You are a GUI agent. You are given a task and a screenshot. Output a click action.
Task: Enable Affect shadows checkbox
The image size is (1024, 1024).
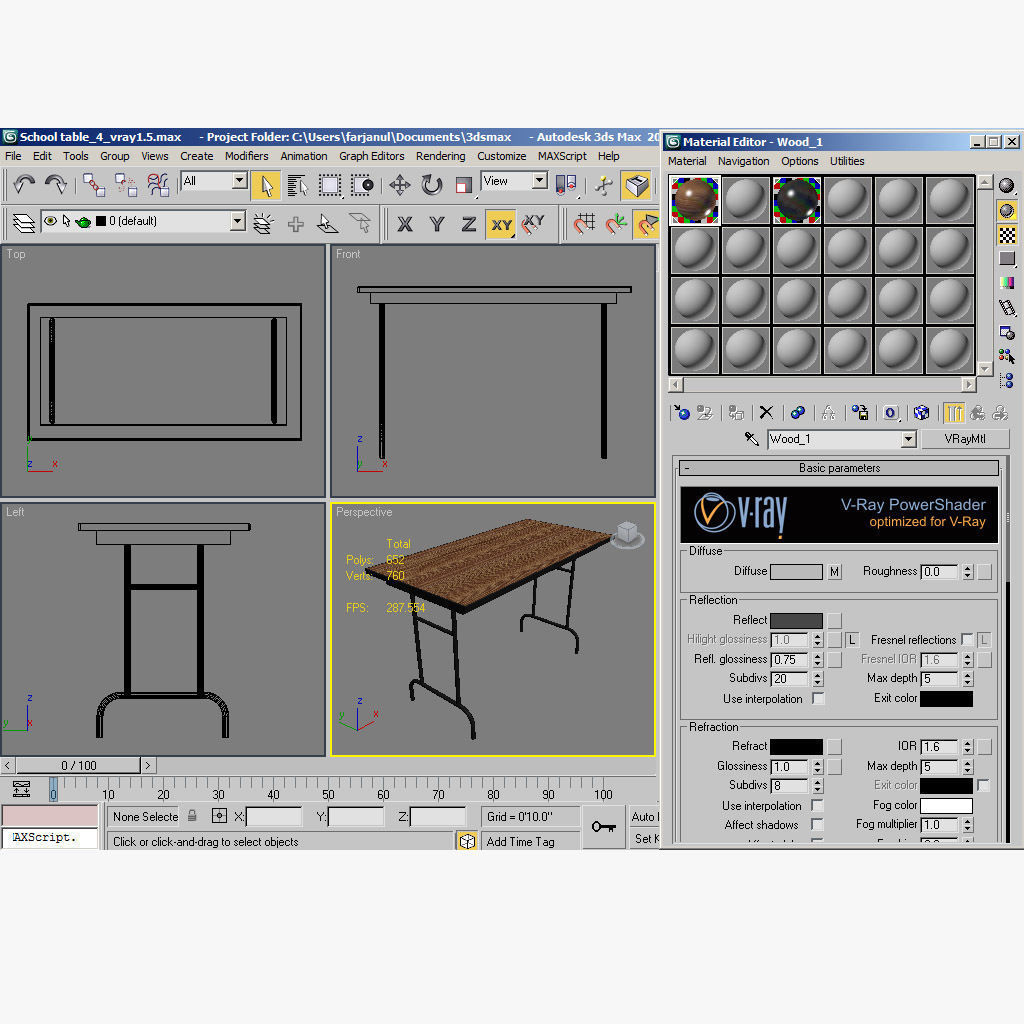click(817, 824)
